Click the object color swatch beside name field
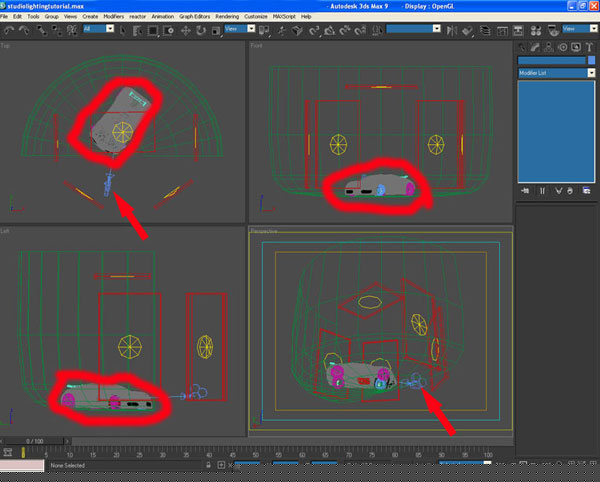The height and width of the screenshot is (482, 600). click(x=592, y=60)
